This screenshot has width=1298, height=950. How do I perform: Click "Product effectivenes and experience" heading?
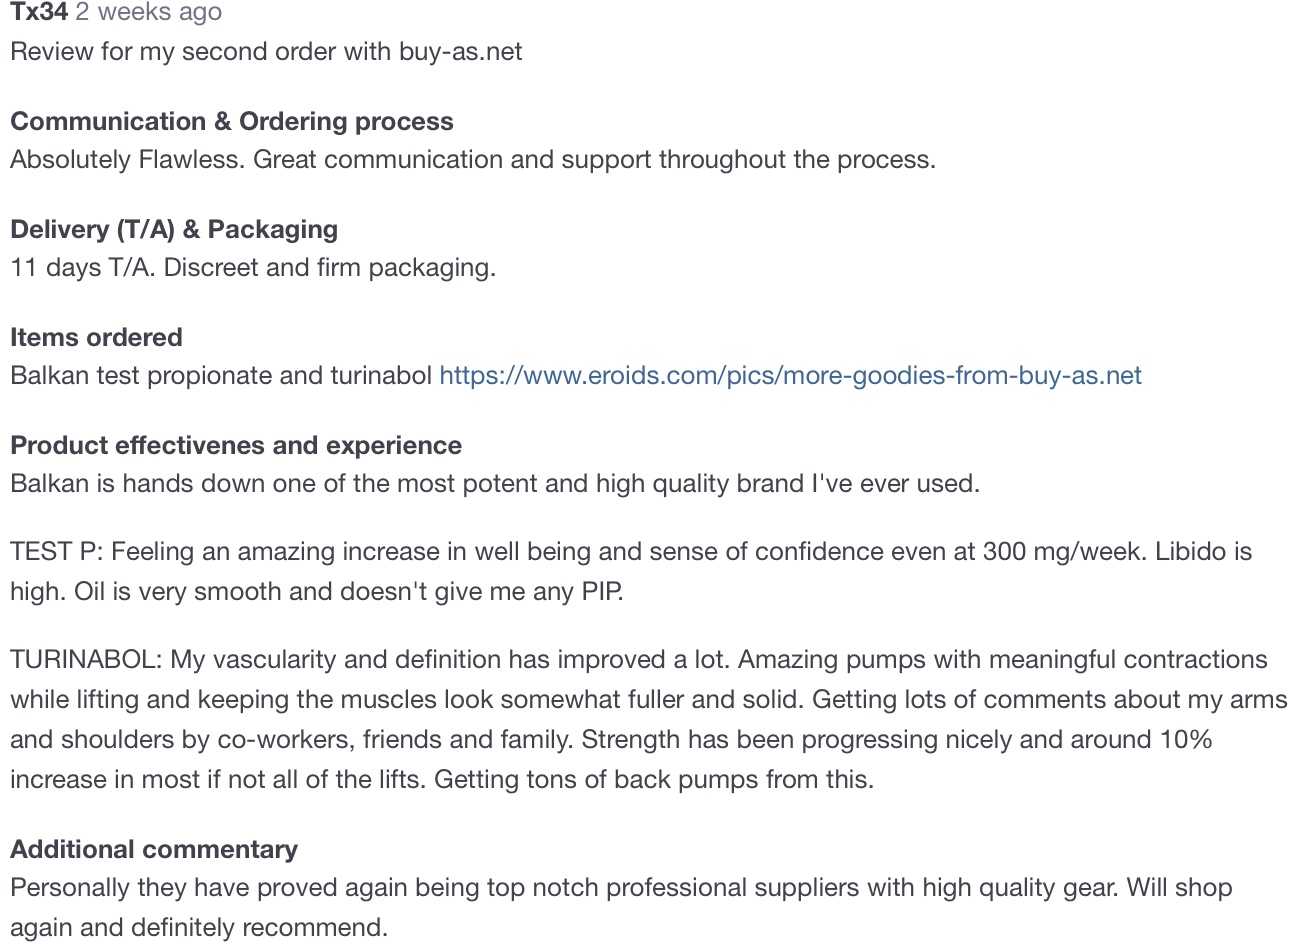pyautogui.click(x=236, y=446)
